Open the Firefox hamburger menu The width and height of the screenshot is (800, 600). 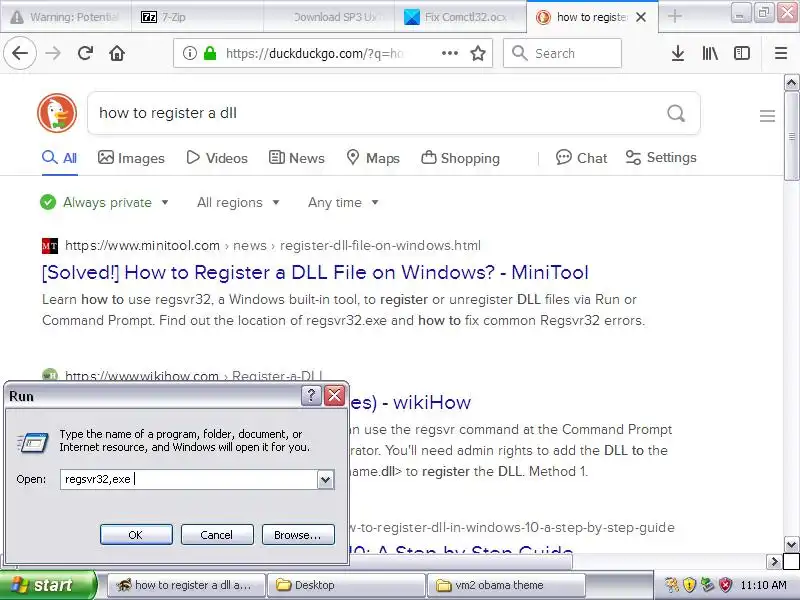point(781,53)
